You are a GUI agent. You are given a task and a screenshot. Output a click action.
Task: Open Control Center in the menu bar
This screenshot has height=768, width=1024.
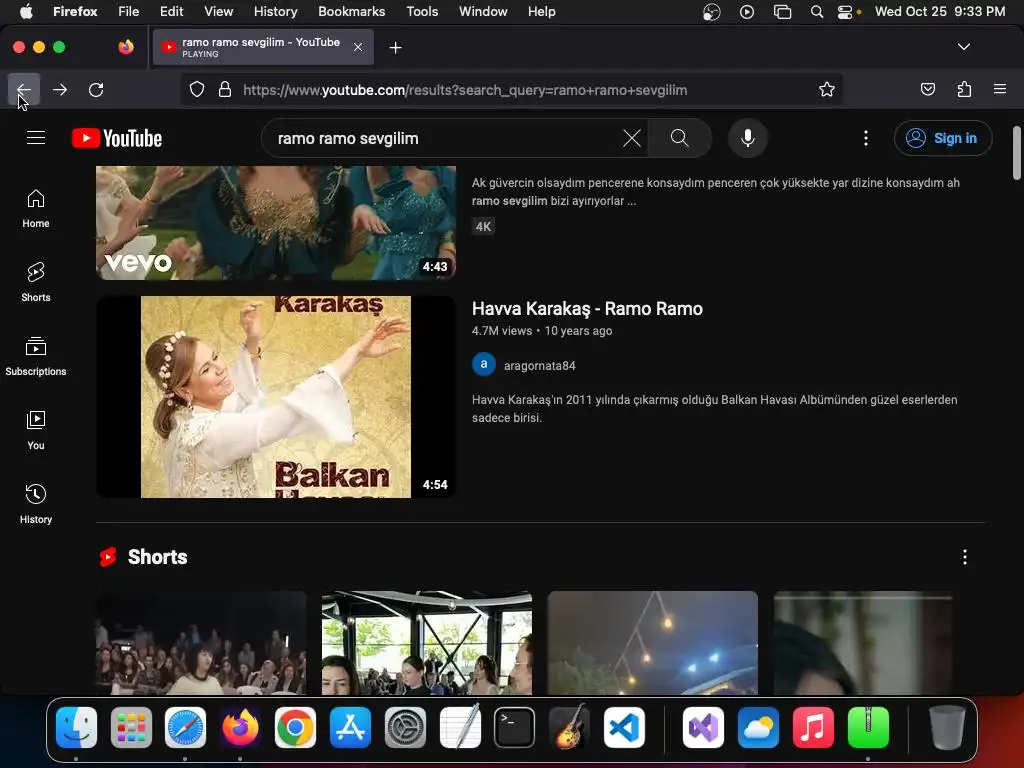[x=845, y=11]
